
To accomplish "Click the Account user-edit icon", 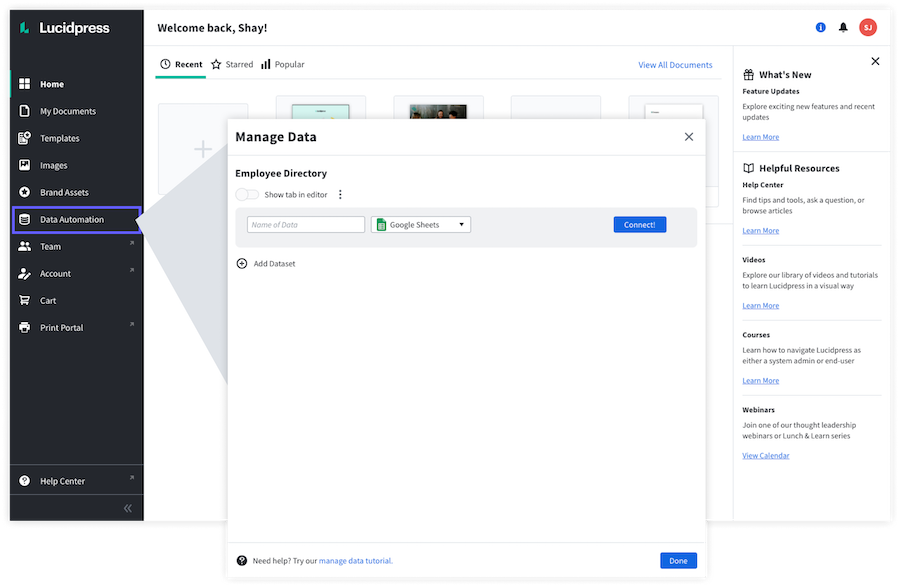I will [24, 274].
